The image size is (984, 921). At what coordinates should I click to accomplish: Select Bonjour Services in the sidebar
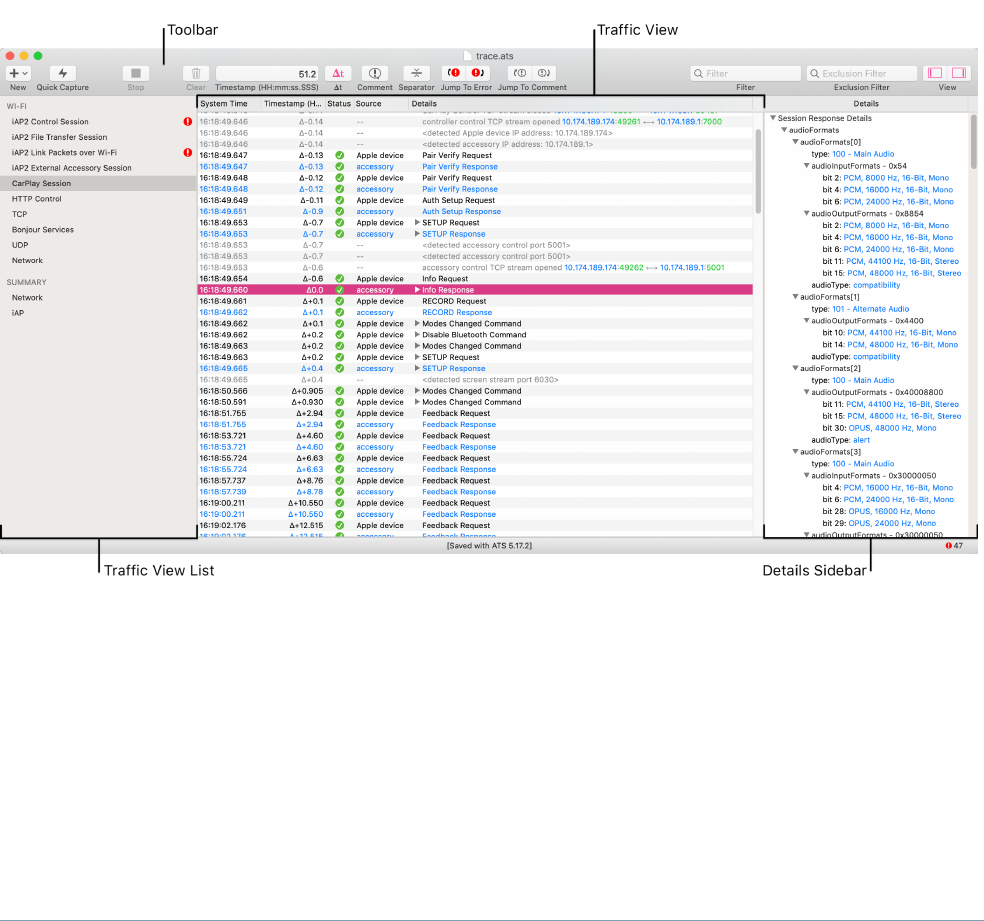tap(42, 229)
